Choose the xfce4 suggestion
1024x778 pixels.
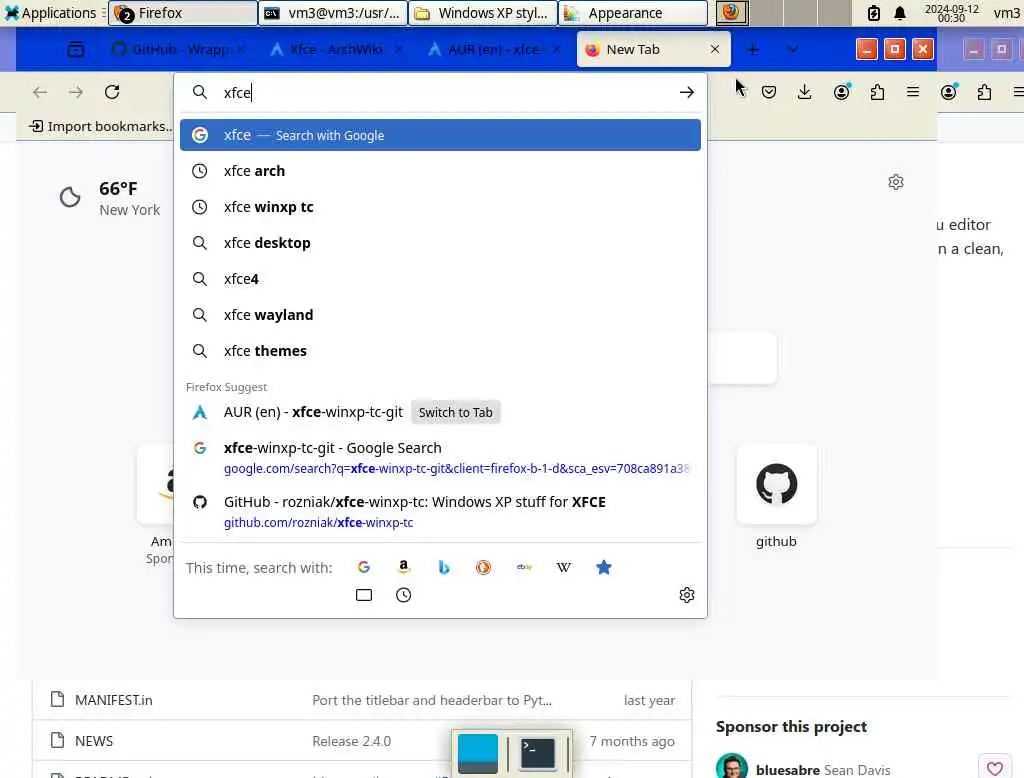440,279
